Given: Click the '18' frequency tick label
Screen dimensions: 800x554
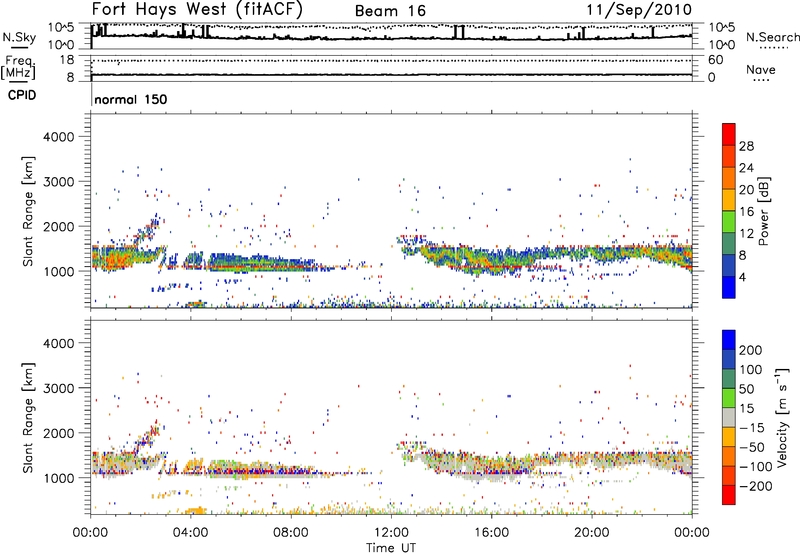Looking at the screenshot, I should pyautogui.click(x=66, y=60).
